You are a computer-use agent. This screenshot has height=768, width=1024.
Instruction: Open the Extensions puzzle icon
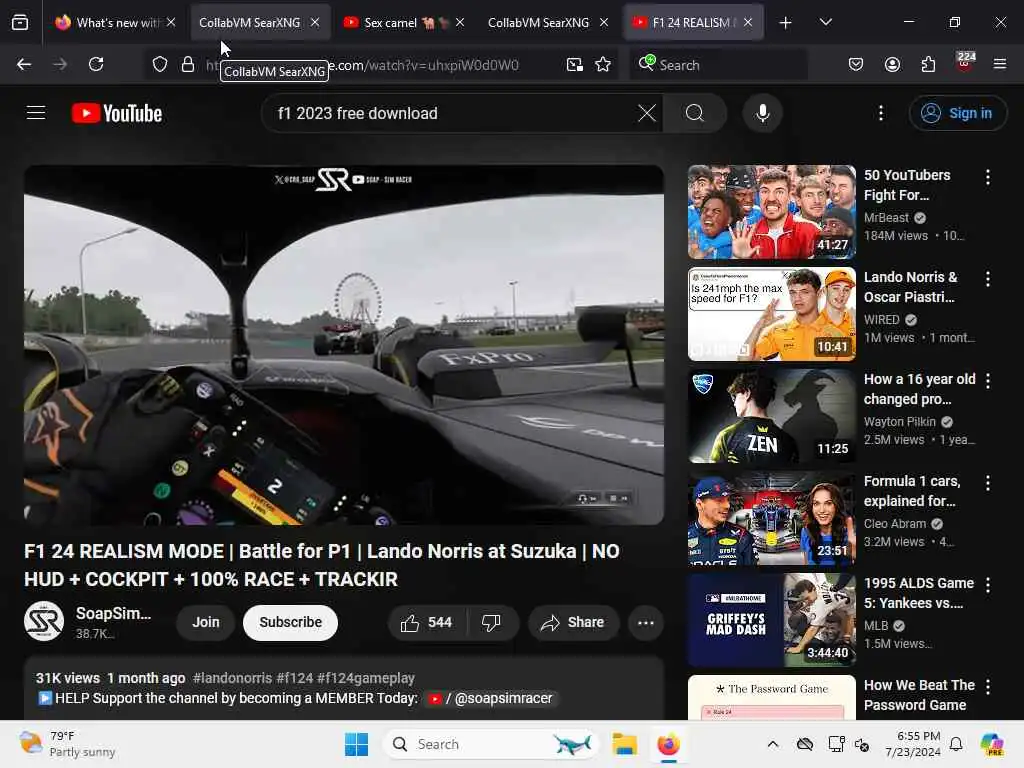(928, 64)
